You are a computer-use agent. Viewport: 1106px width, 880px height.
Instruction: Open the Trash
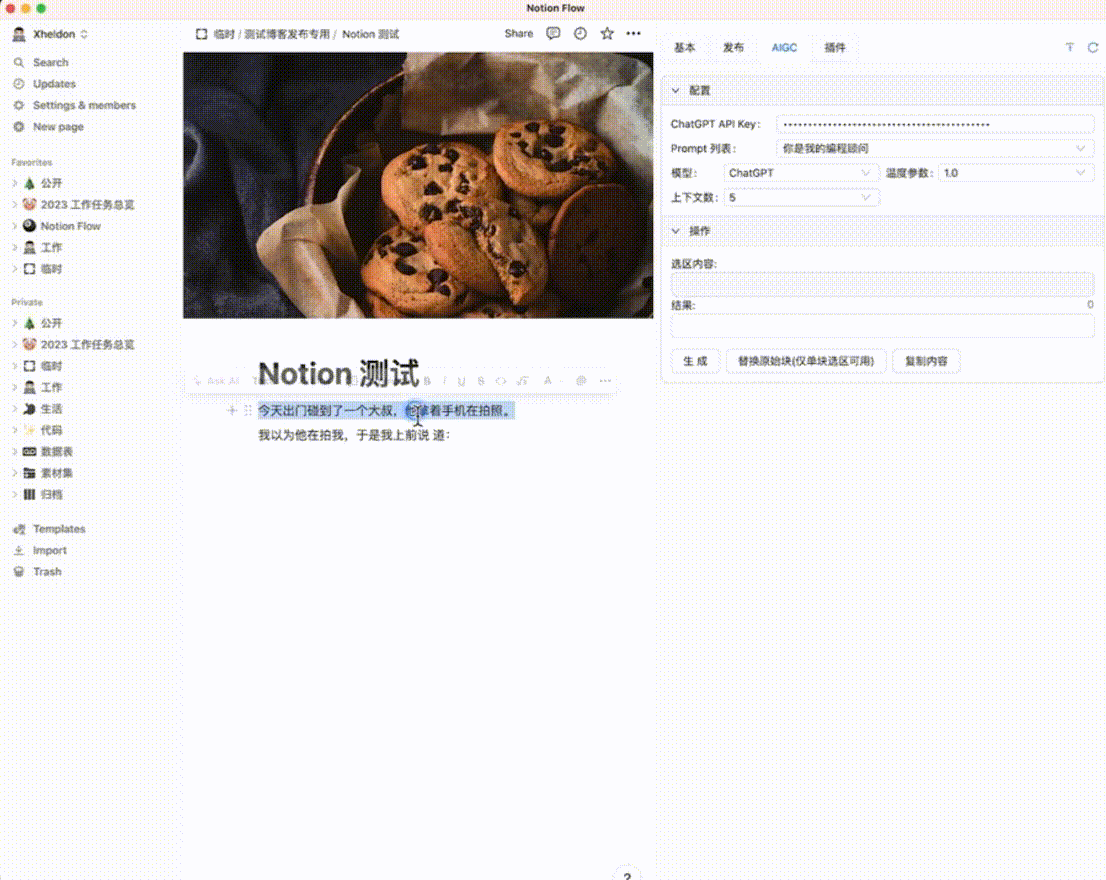[47, 571]
